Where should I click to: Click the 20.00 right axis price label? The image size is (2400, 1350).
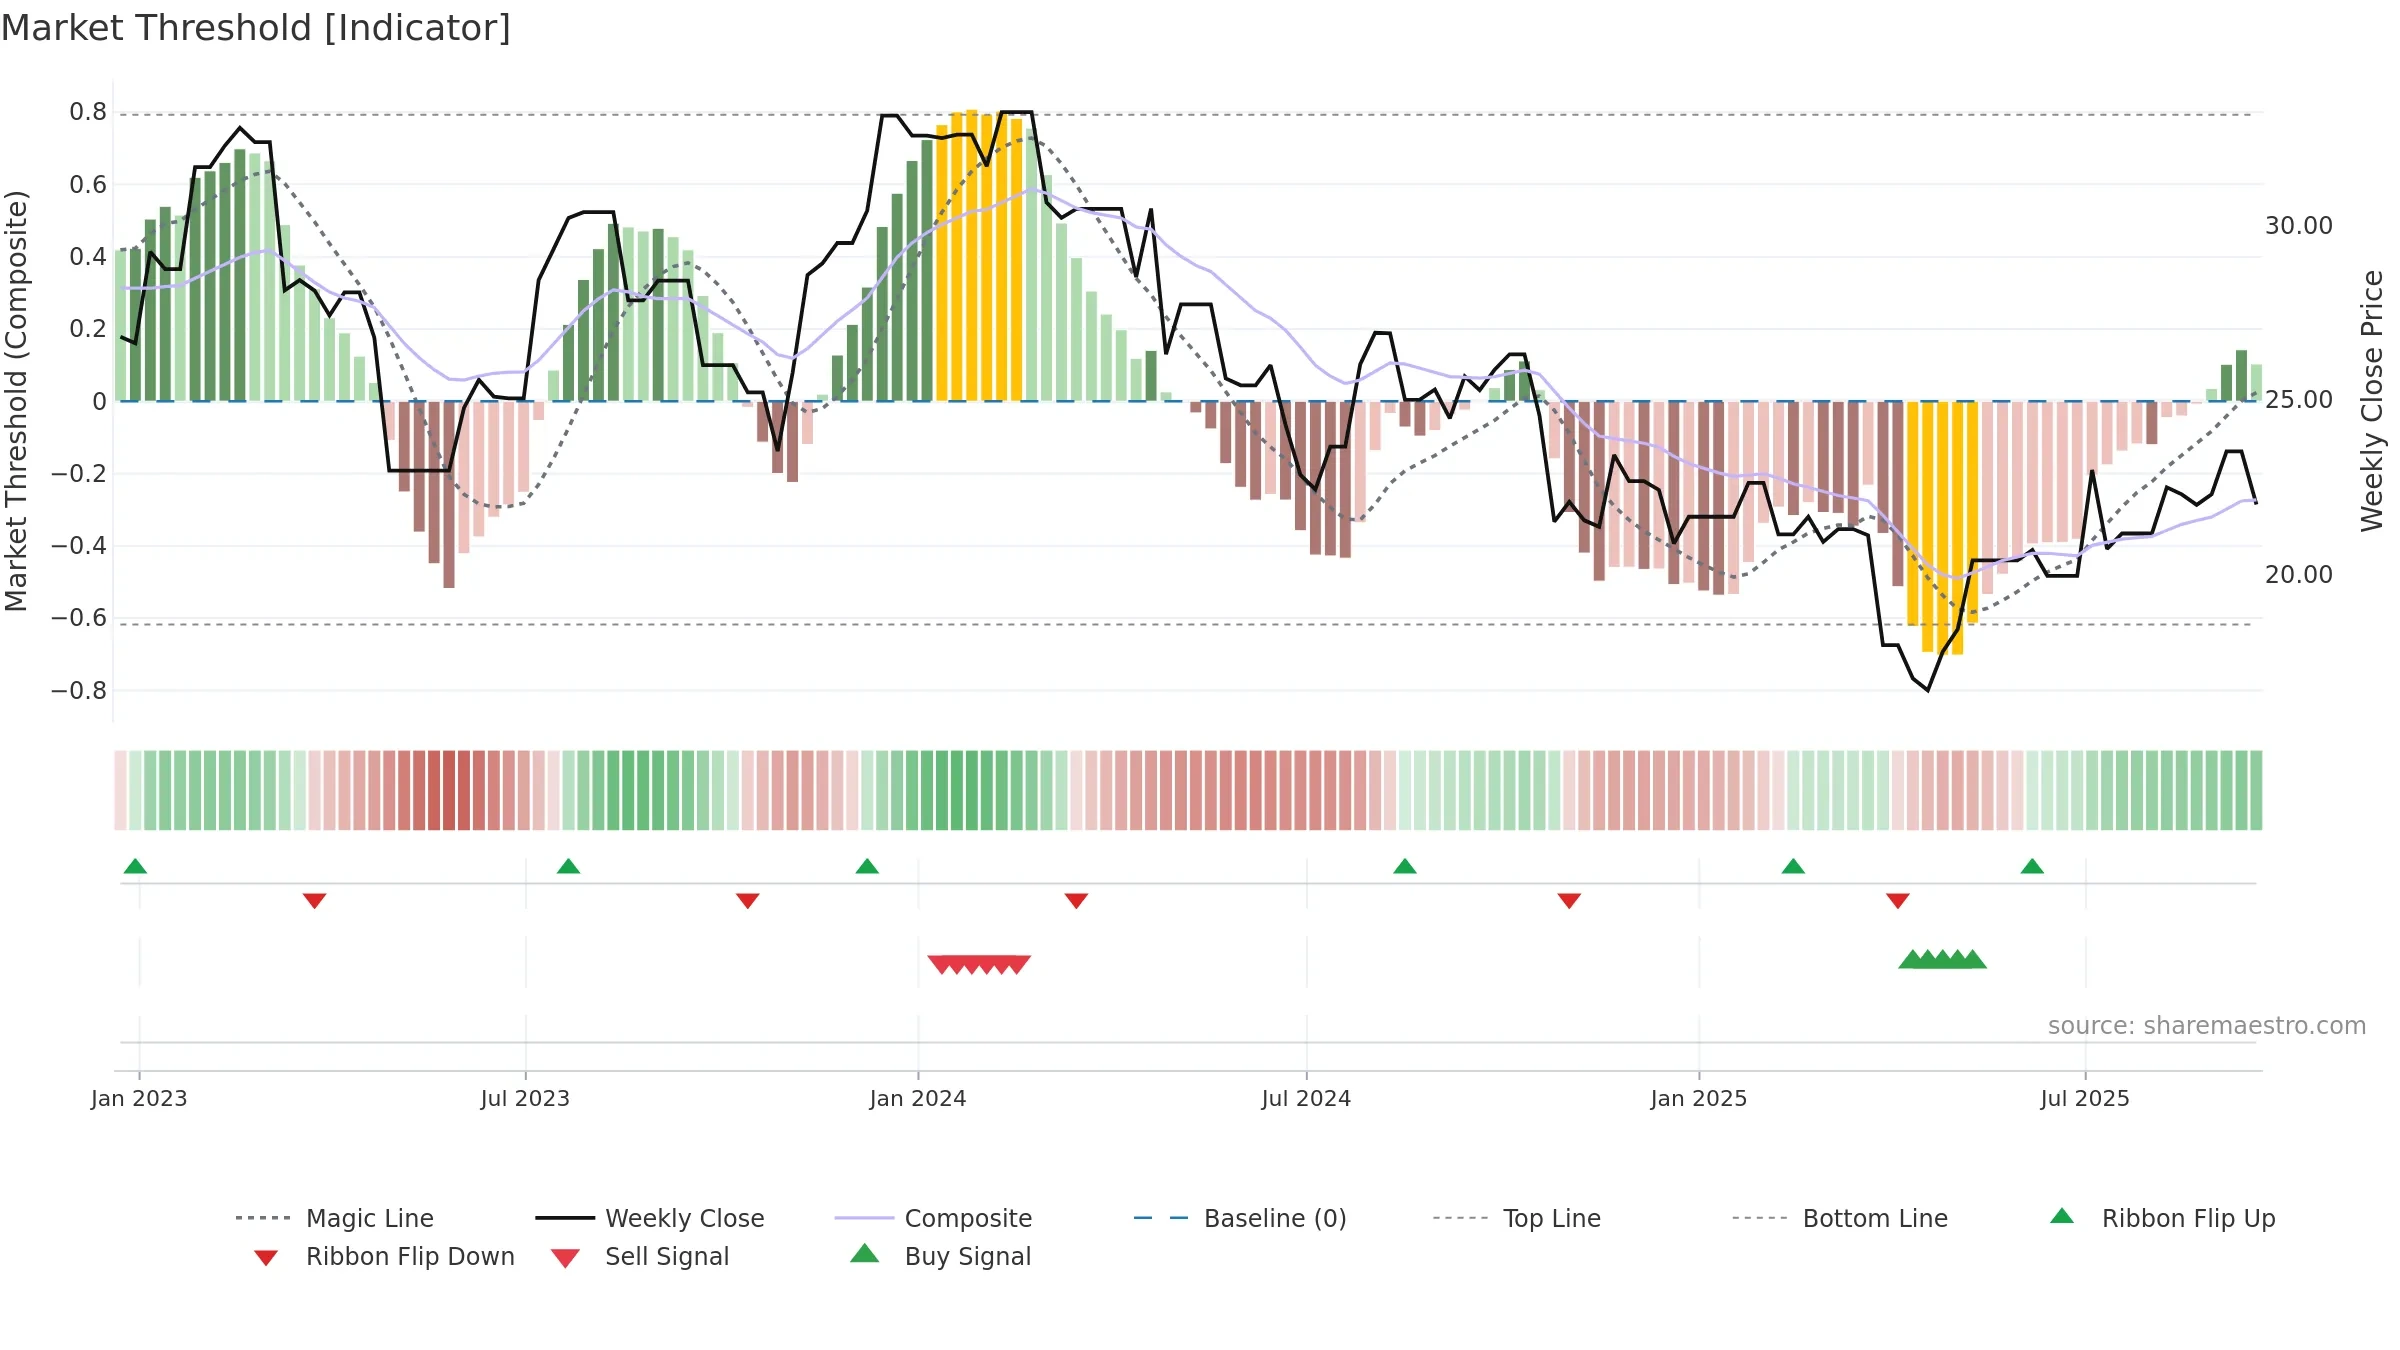coord(2299,575)
